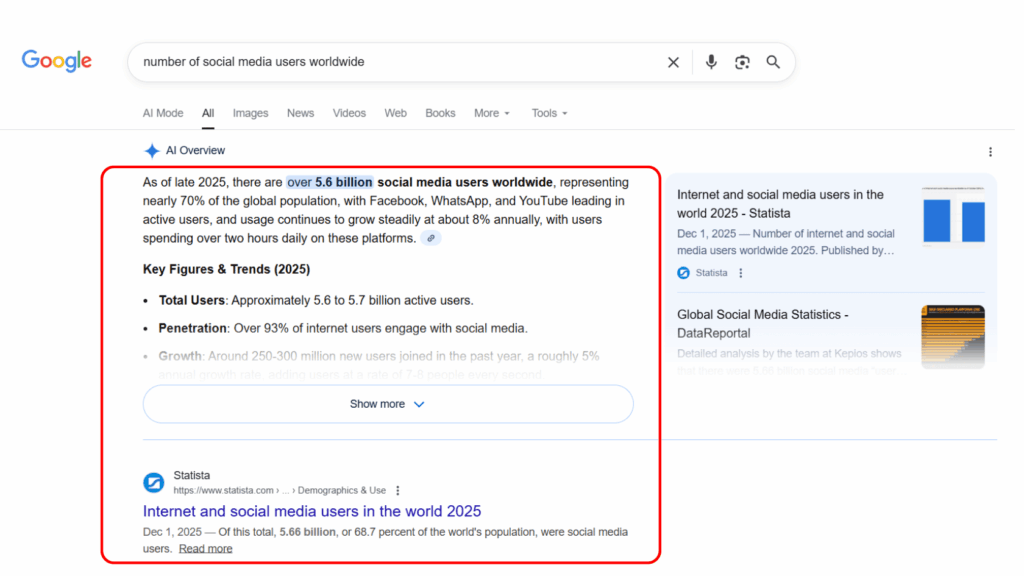Click the Read more link

point(206,549)
